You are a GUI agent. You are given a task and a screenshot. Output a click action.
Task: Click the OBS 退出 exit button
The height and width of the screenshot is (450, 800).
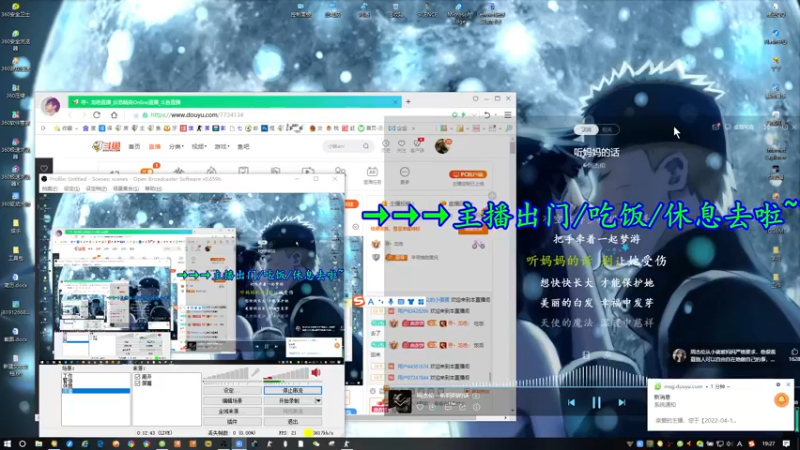tap(293, 422)
